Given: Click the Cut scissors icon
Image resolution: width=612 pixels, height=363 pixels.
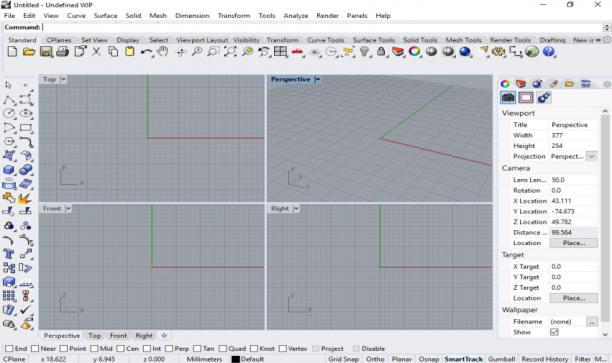Looking at the screenshot, I should (96, 52).
